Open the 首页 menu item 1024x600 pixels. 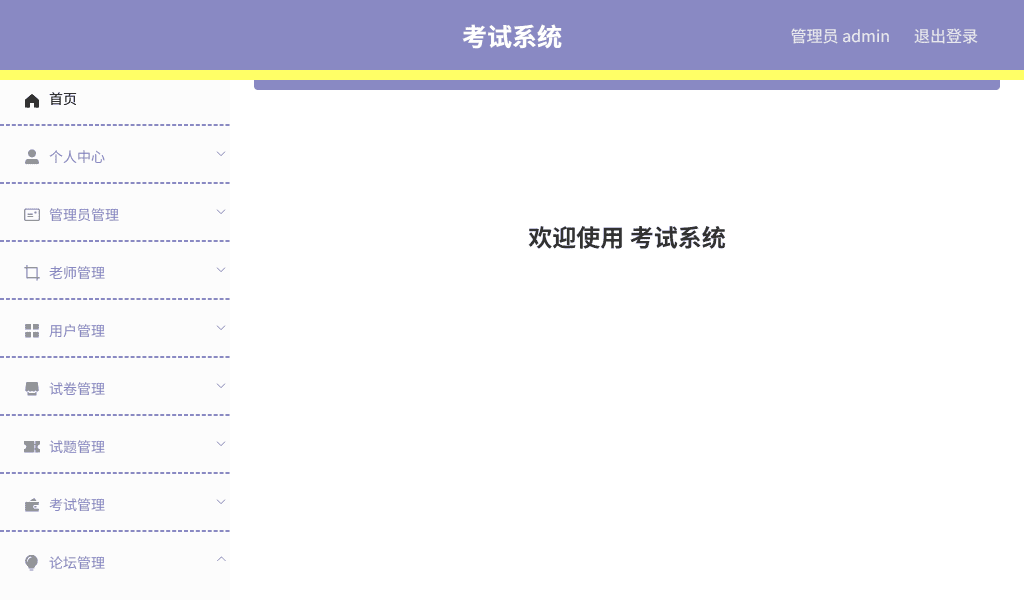[63, 99]
